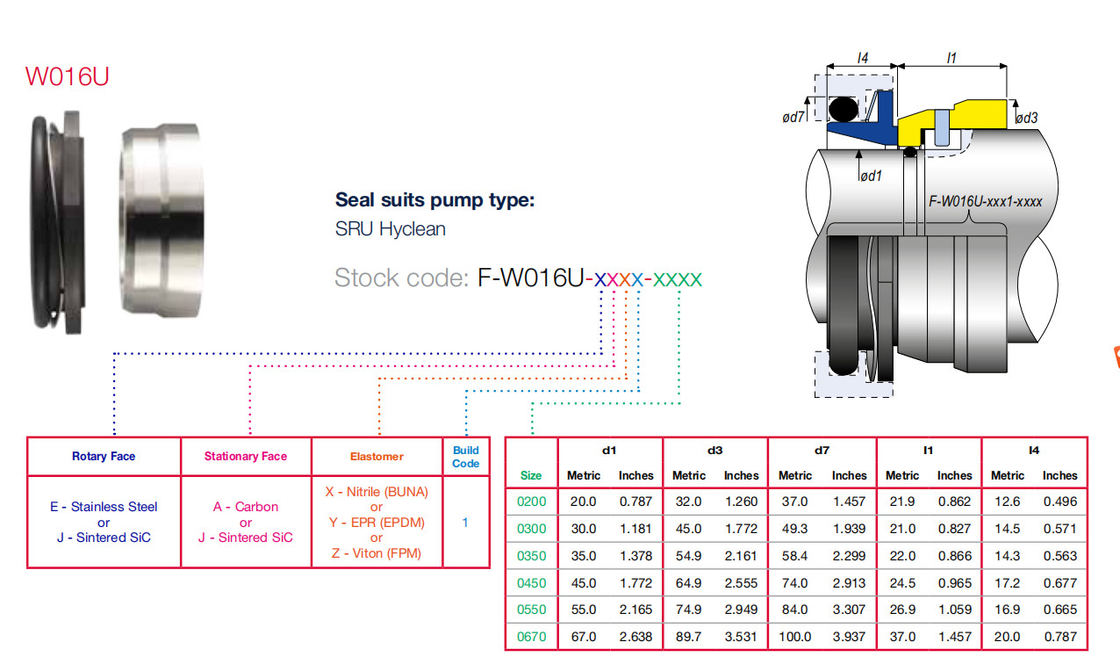Click l1 inches value 0.965 in row 0450
The image size is (1120, 664).
pos(954,583)
